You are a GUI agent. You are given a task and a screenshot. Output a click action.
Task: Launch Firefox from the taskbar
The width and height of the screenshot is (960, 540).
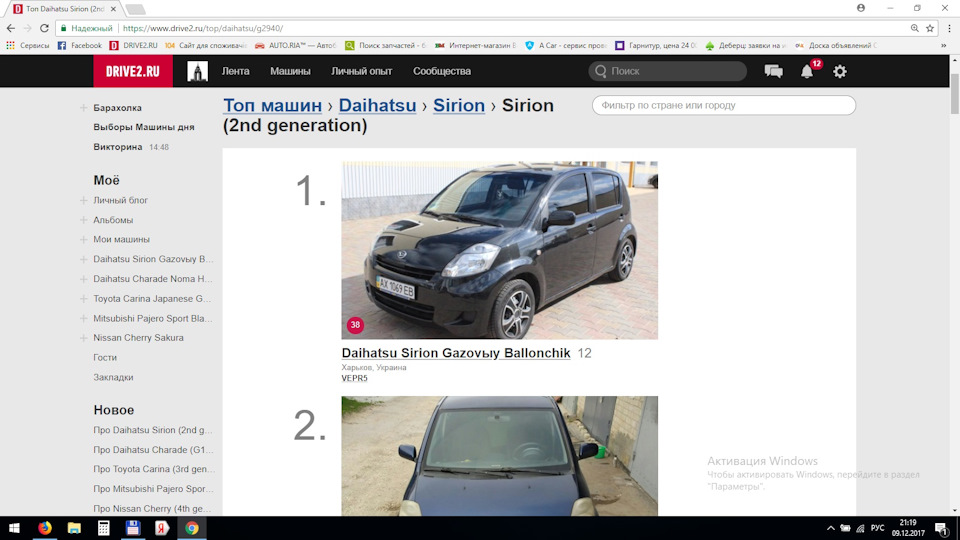coord(45,528)
